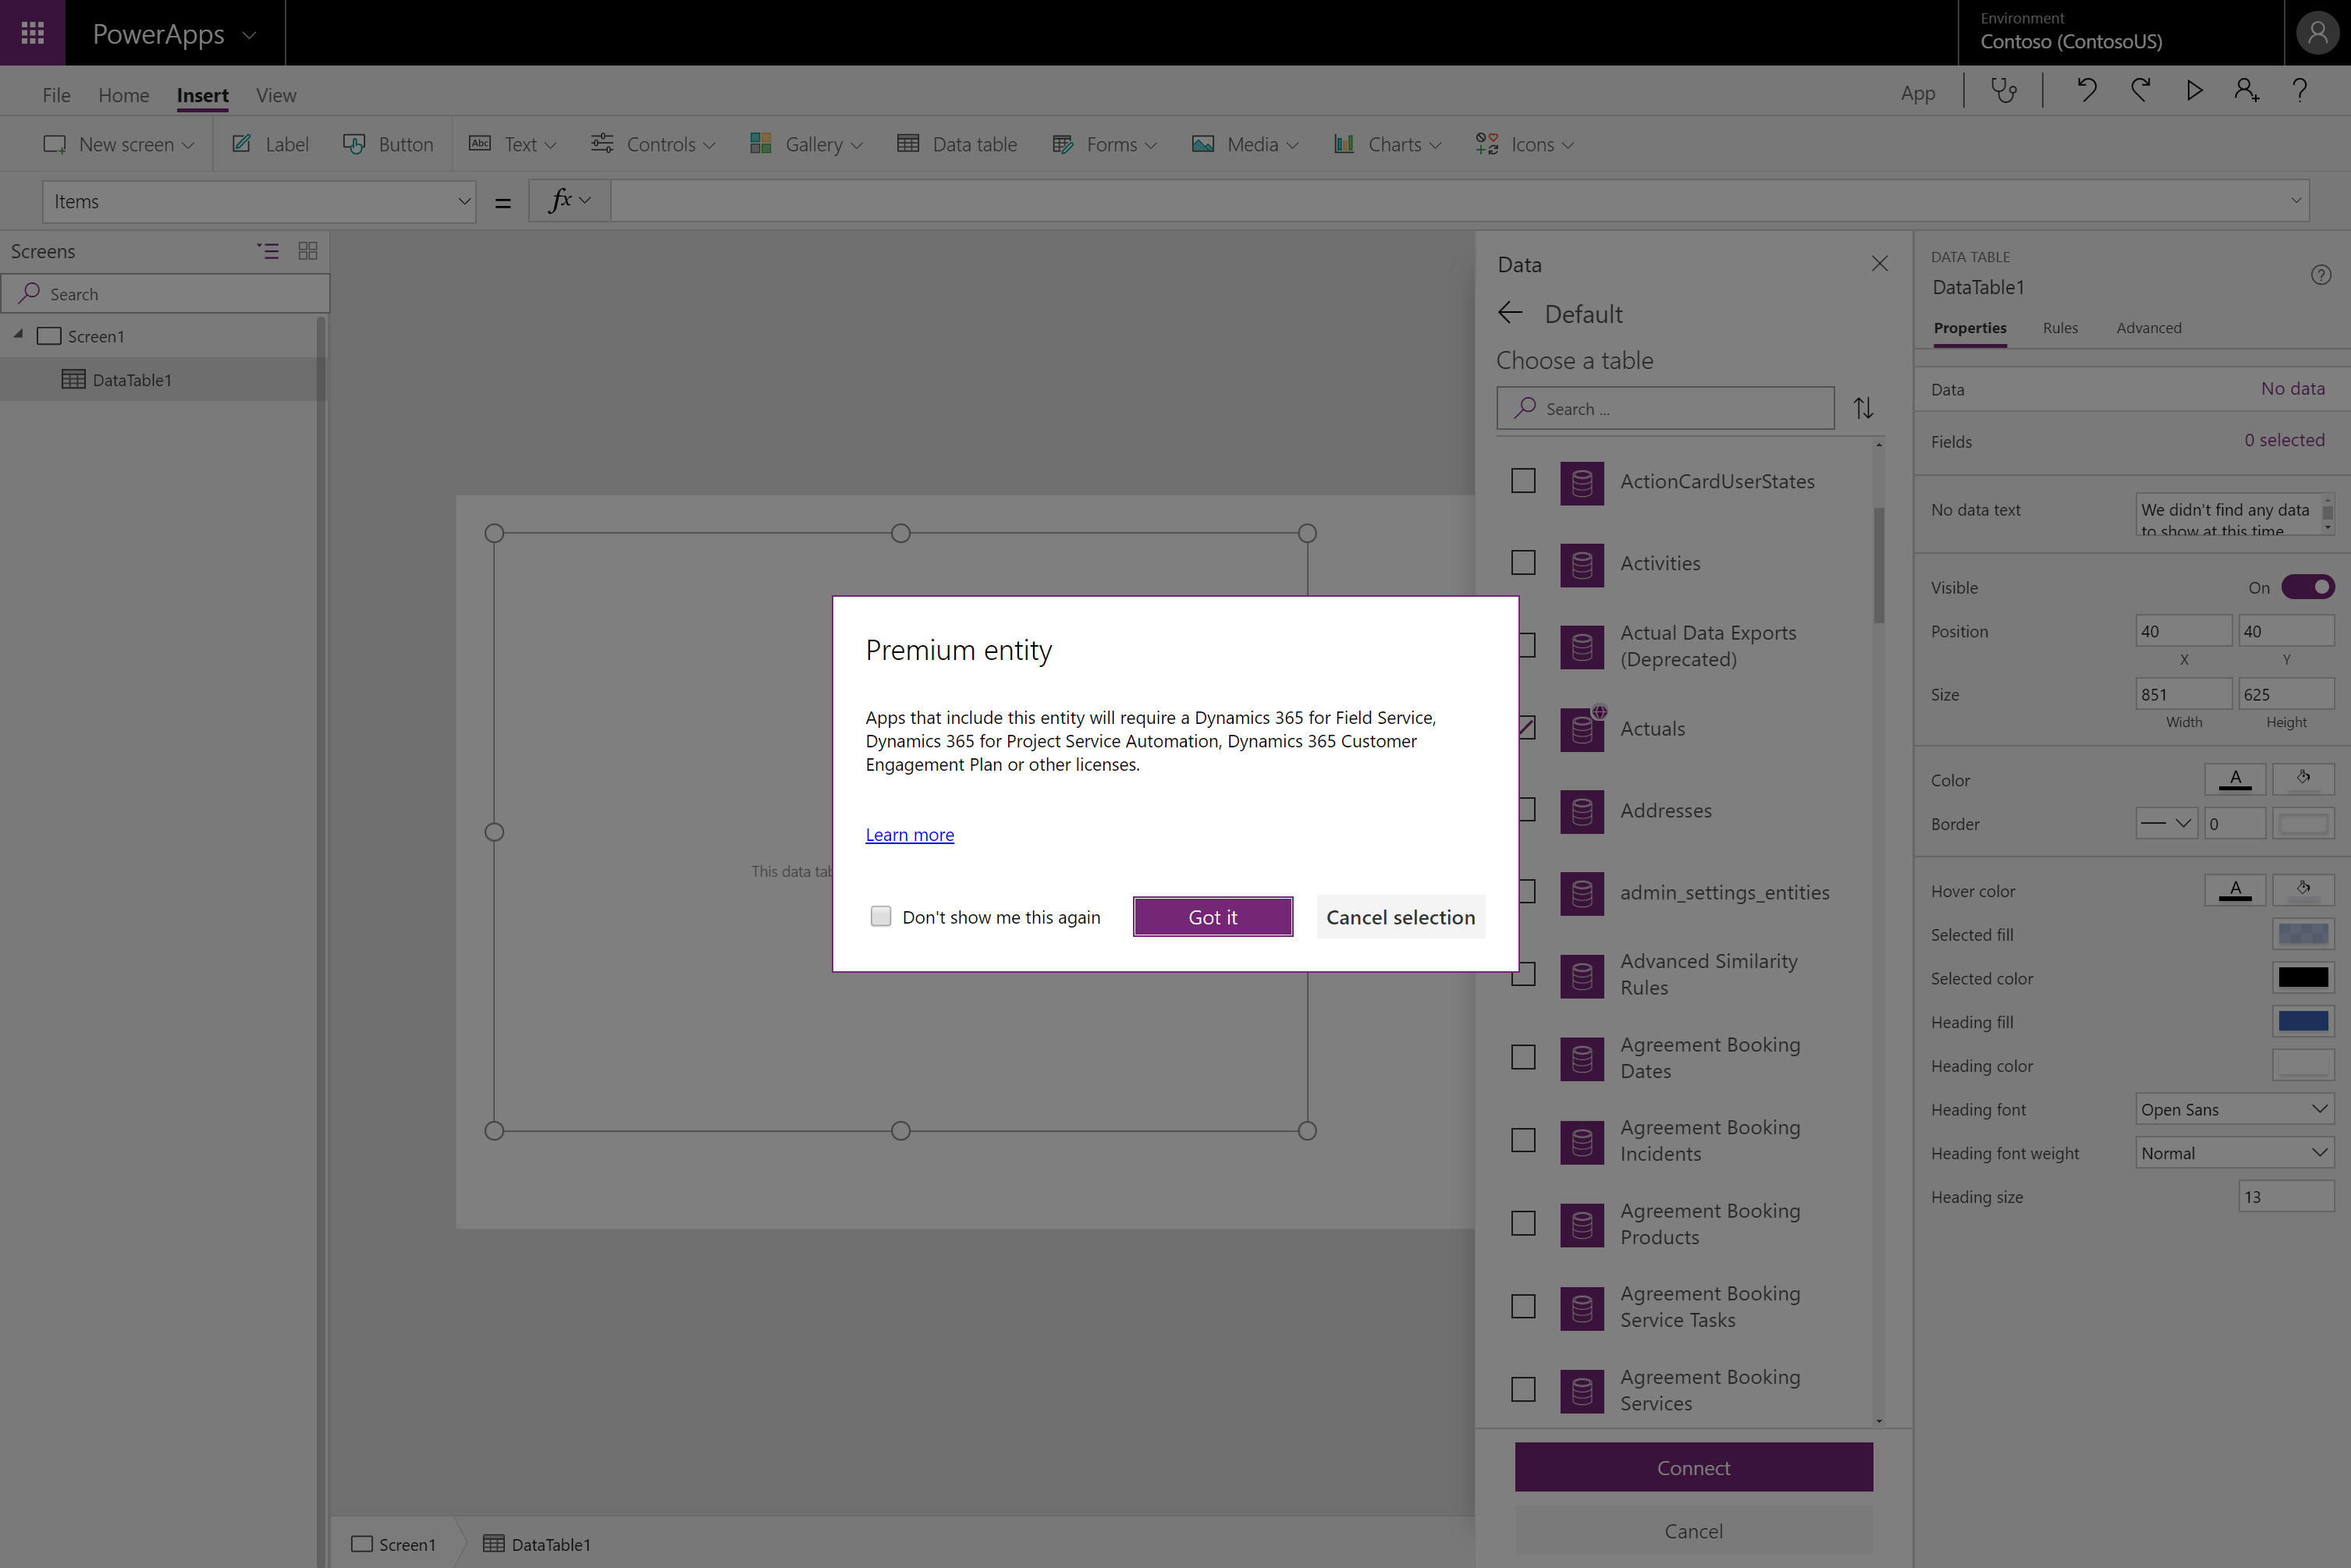Click the user account avatar icon
The image size is (2351, 1568).
click(x=2317, y=33)
